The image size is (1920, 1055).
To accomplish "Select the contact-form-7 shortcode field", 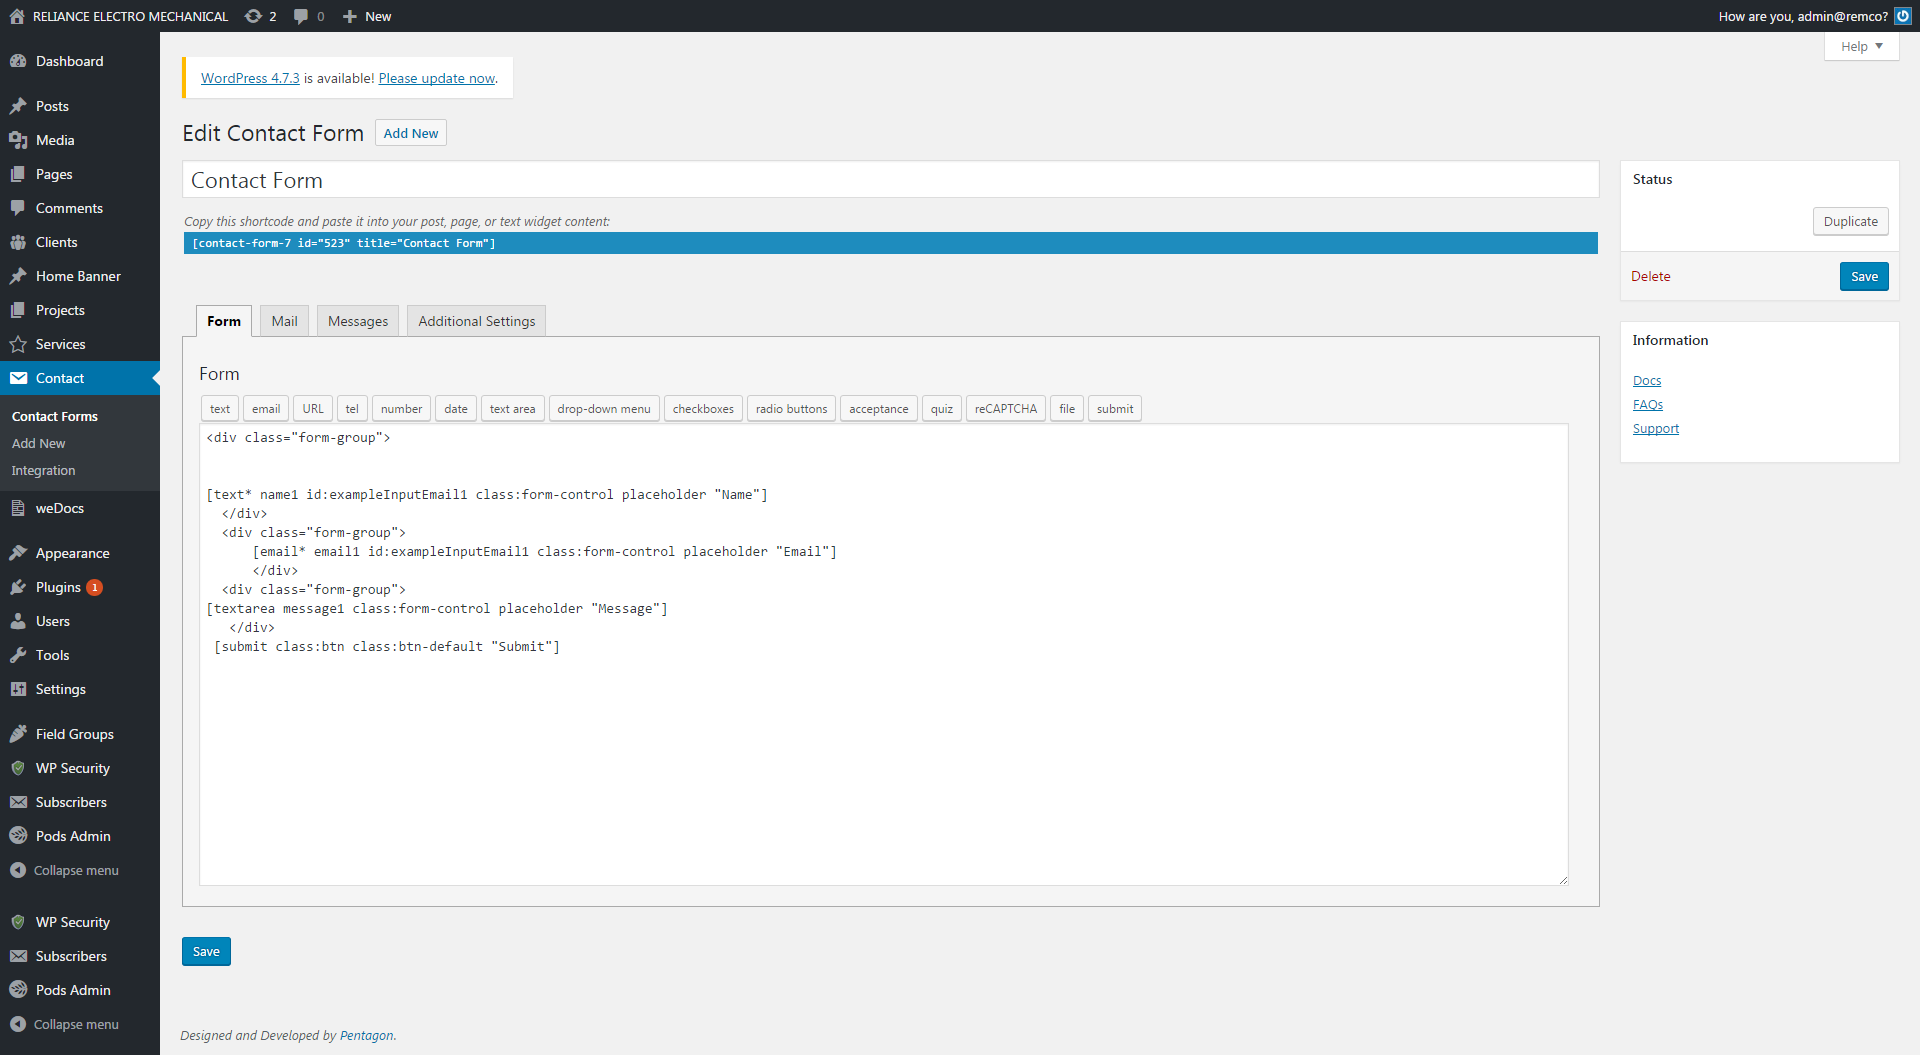I will tap(890, 243).
